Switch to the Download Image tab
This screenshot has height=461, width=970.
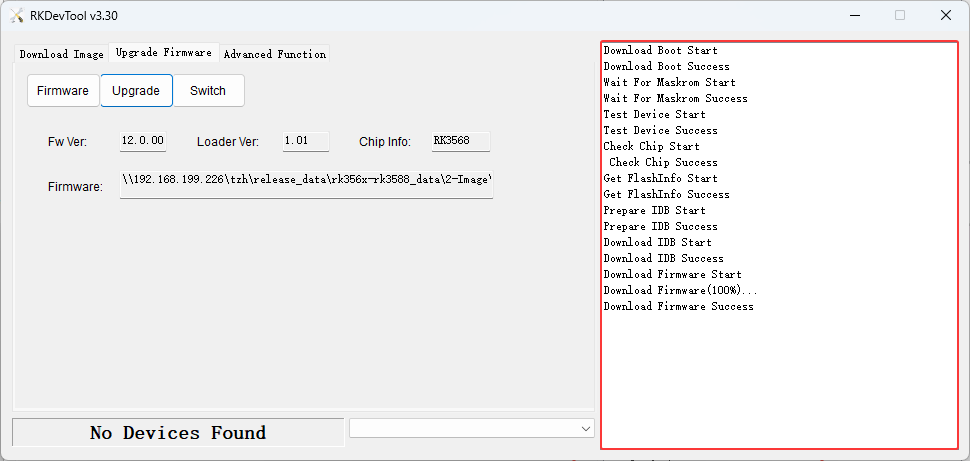pyautogui.click(x=61, y=54)
